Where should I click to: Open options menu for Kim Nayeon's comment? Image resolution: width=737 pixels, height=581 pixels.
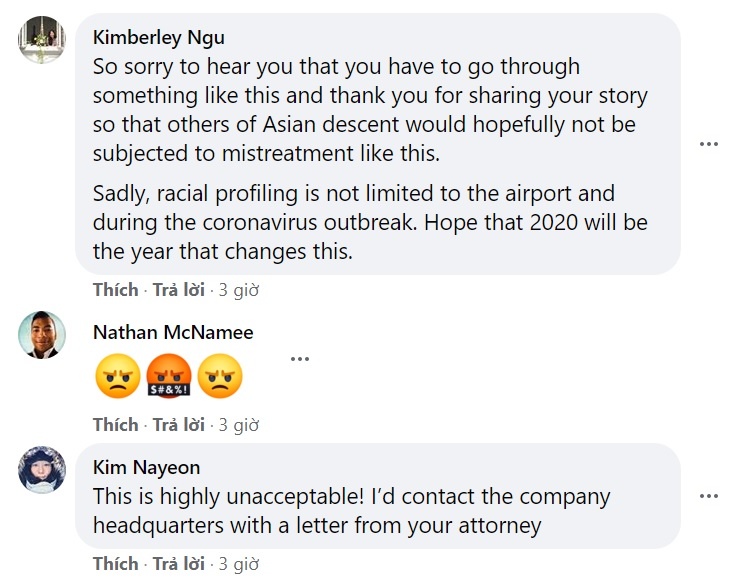click(709, 496)
